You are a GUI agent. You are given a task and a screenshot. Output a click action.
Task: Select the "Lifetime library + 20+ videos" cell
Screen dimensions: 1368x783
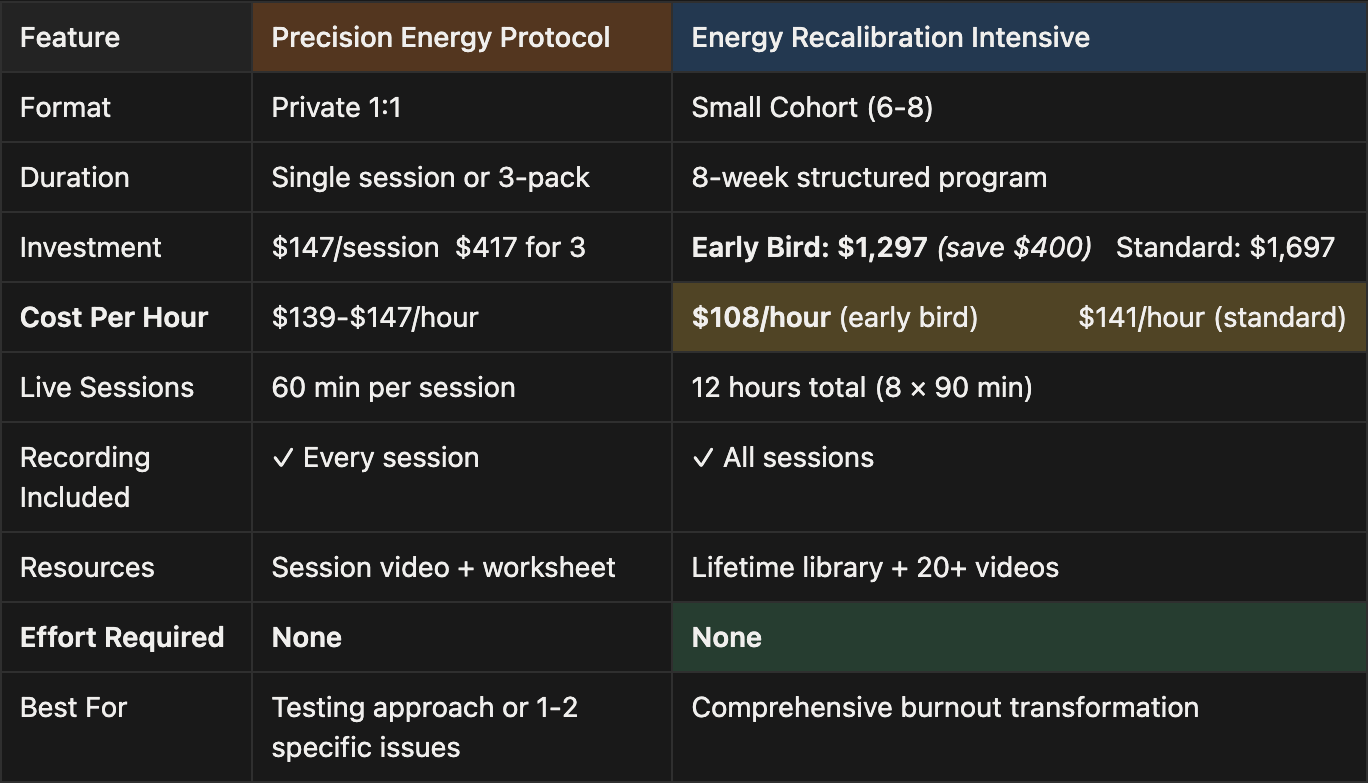(x=875, y=568)
